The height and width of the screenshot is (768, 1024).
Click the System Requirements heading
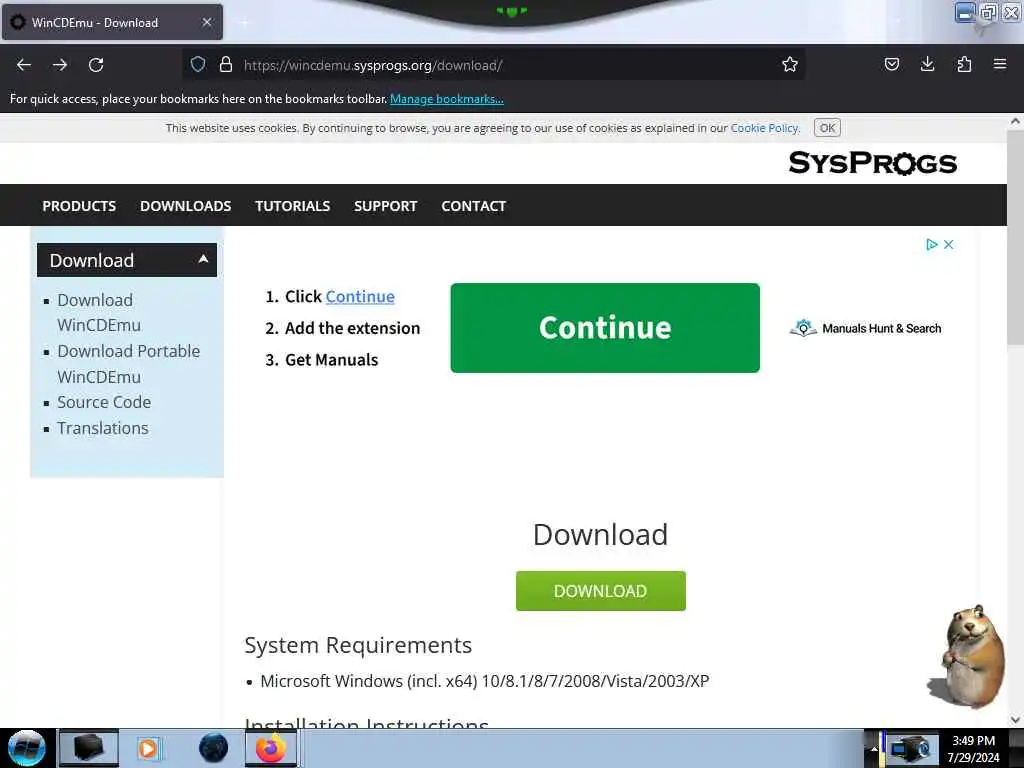point(358,645)
